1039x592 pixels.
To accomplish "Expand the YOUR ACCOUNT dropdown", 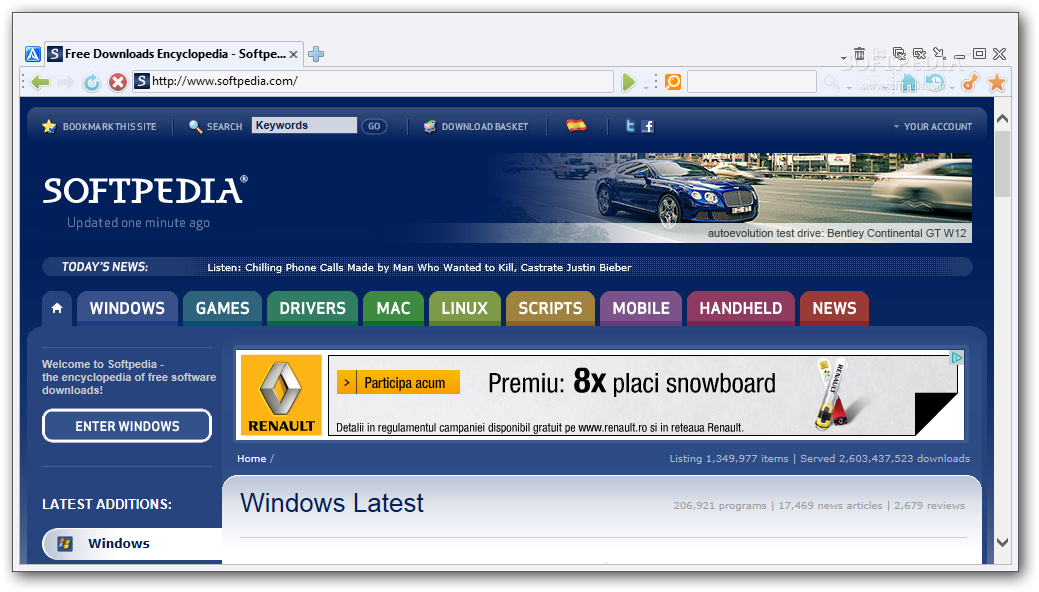I will coord(932,127).
